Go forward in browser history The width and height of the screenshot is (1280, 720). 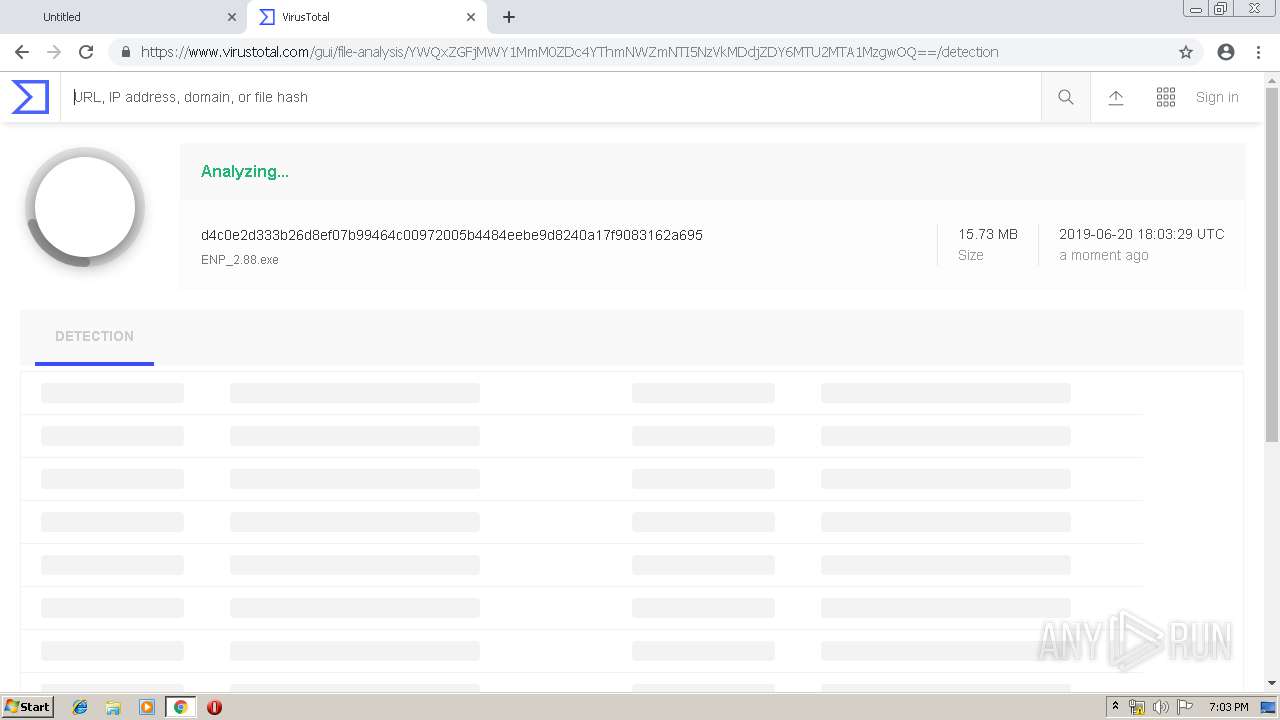54,52
